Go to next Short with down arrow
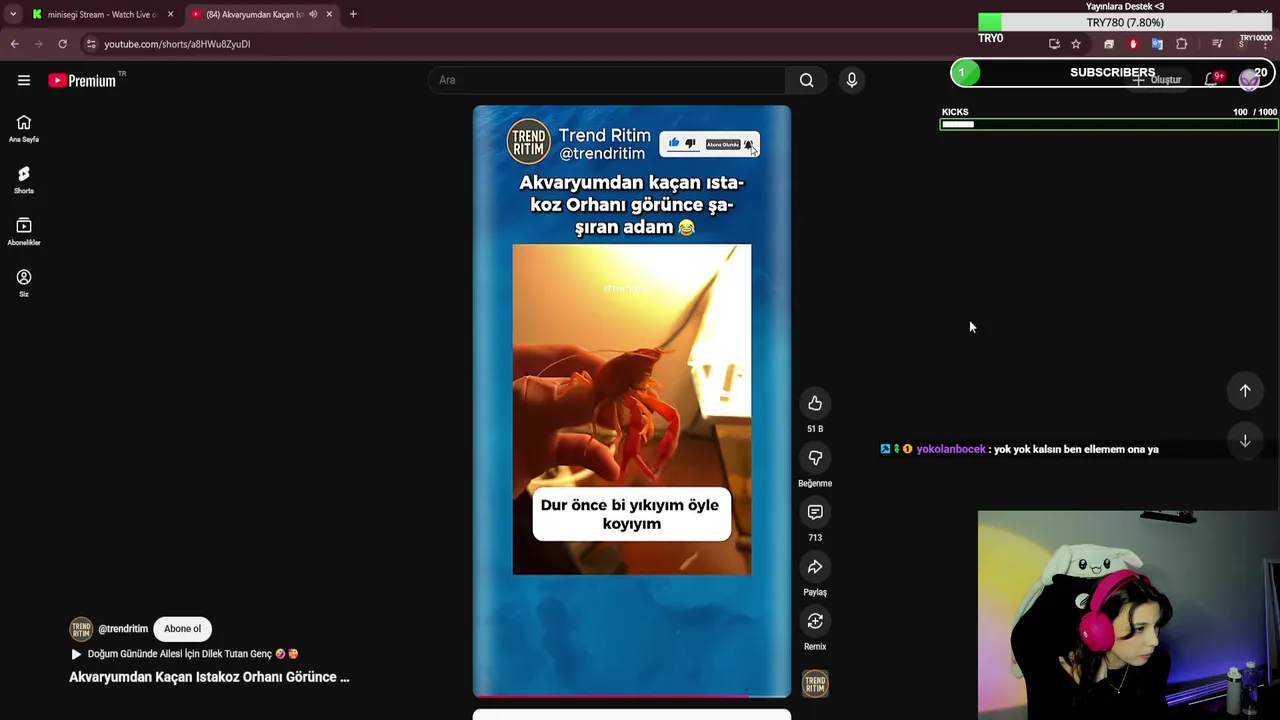 [1245, 441]
